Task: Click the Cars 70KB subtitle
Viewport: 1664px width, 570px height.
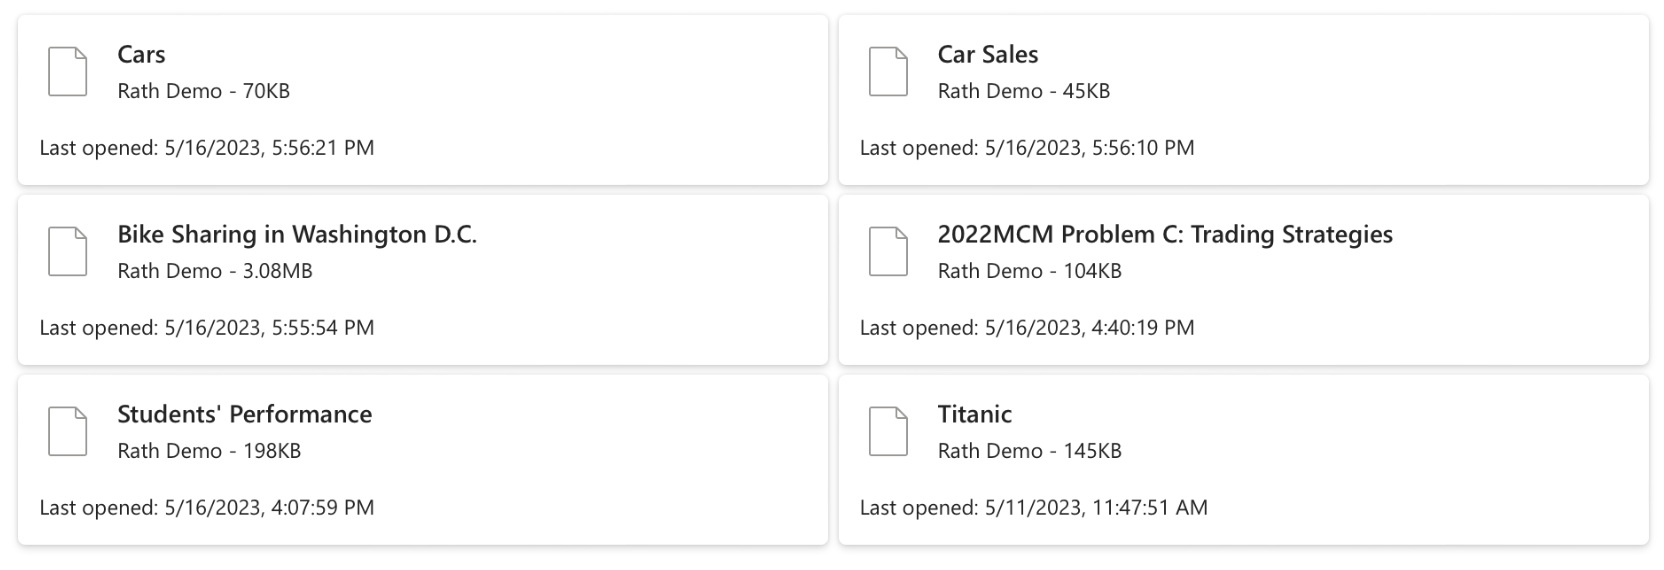Action: point(203,91)
